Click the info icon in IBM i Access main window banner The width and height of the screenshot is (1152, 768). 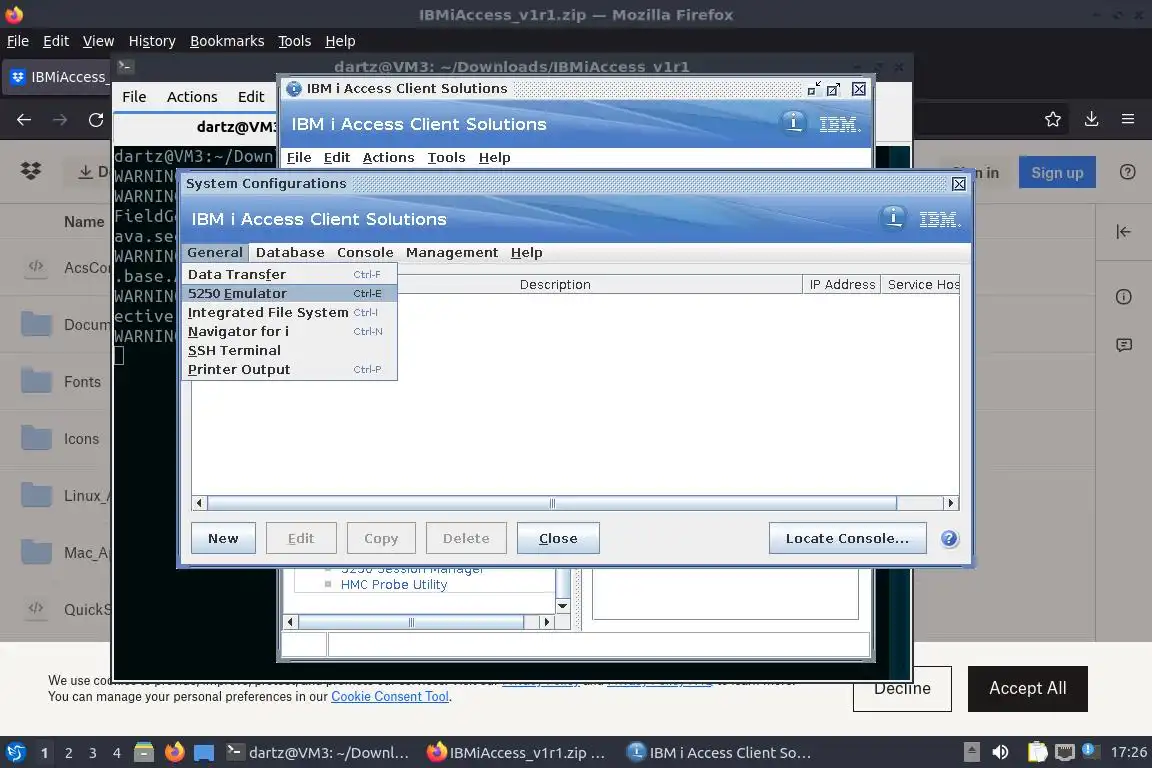pyautogui.click(x=793, y=123)
